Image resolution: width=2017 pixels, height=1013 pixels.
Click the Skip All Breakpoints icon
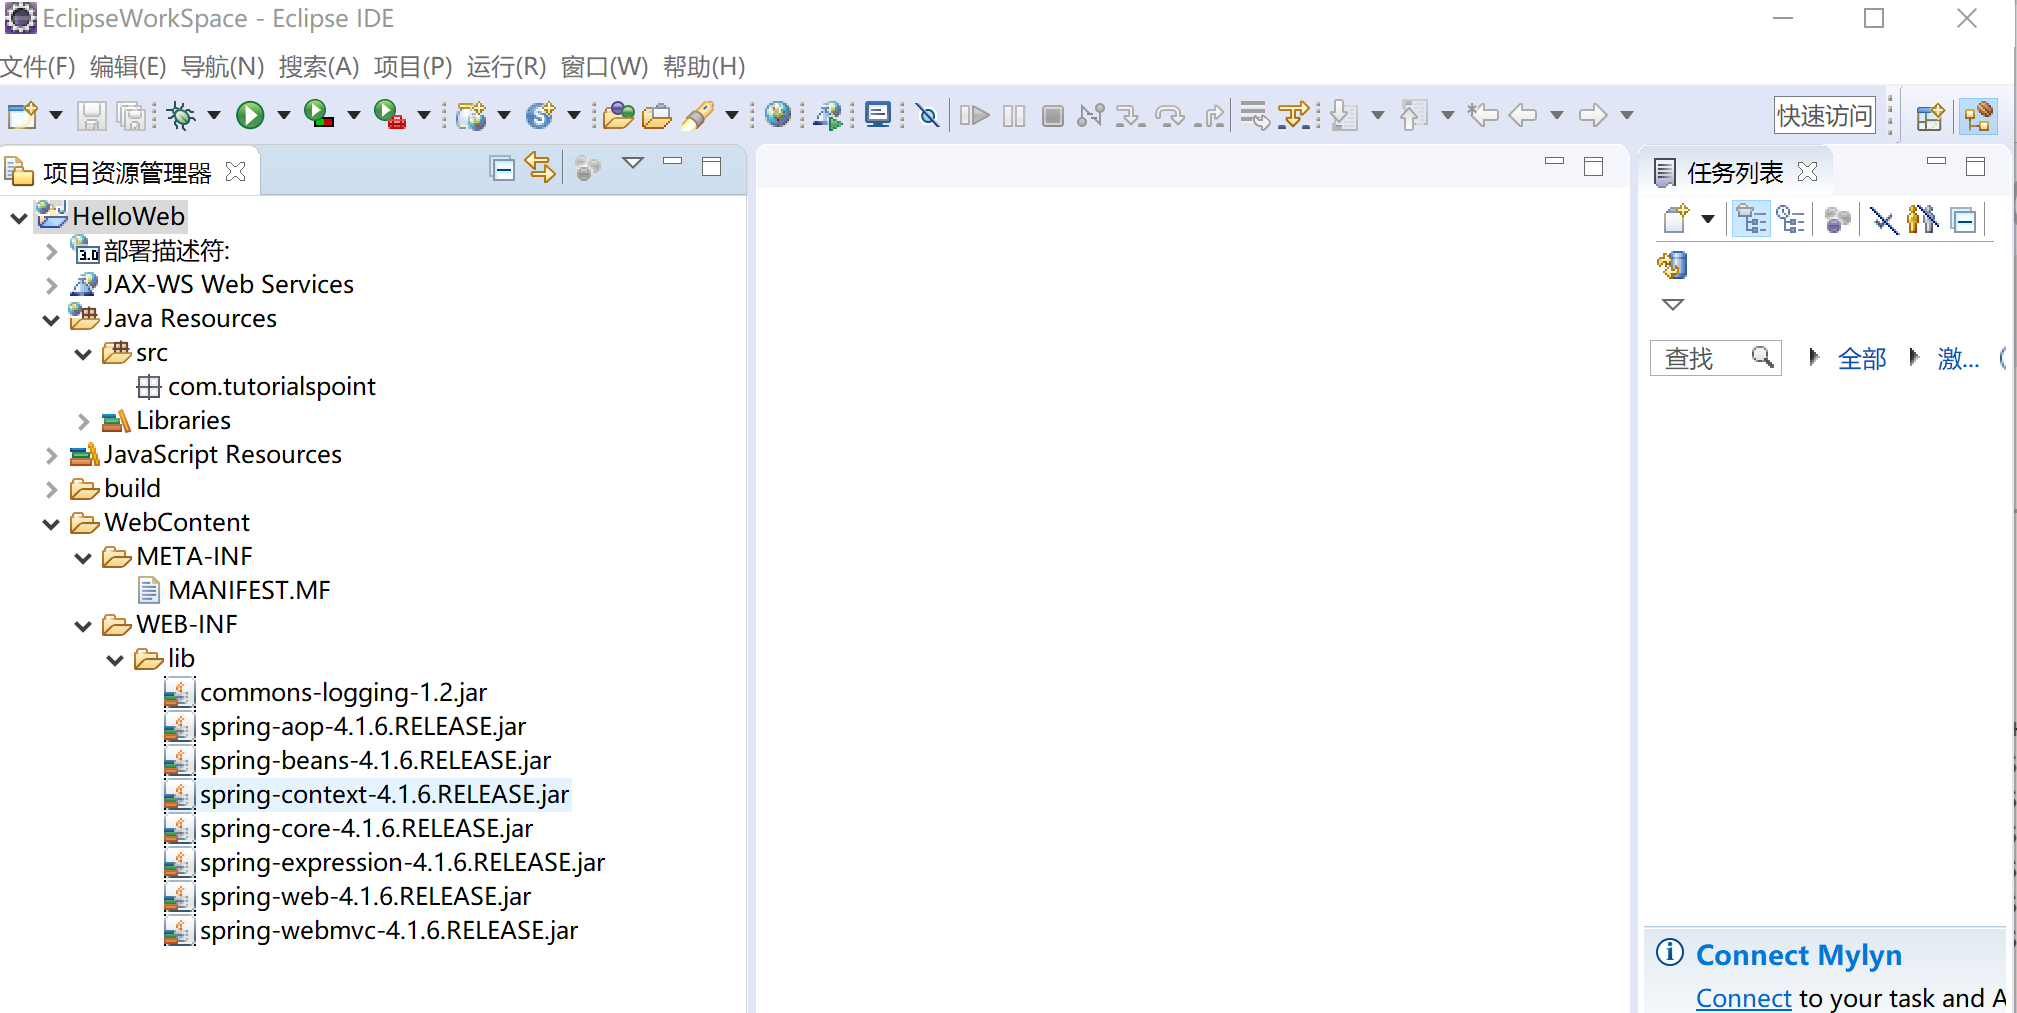pos(928,116)
